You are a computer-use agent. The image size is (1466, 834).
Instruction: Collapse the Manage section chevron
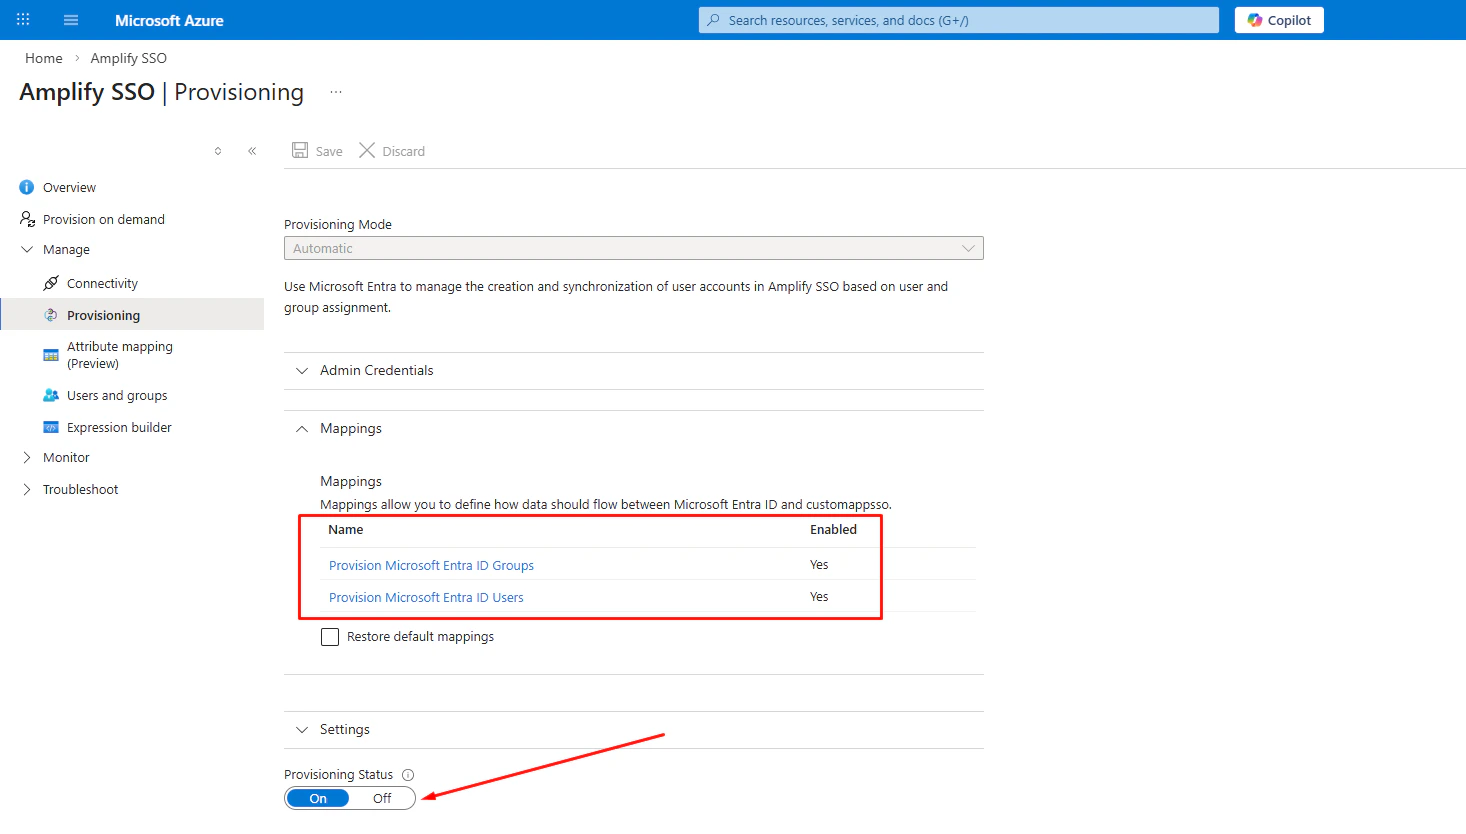pos(27,249)
